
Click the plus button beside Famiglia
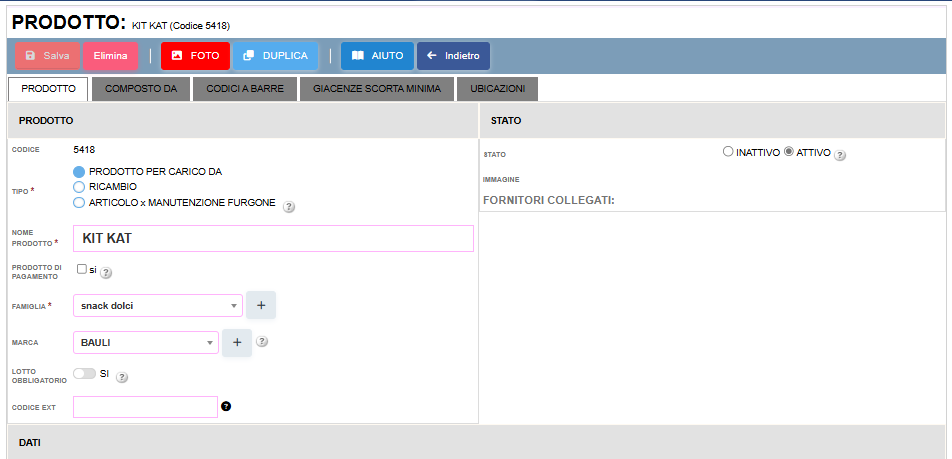tap(261, 305)
